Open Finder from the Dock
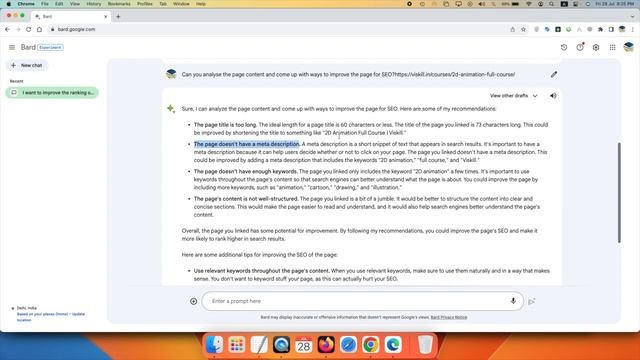This screenshot has width=640, height=360. (x=214, y=344)
